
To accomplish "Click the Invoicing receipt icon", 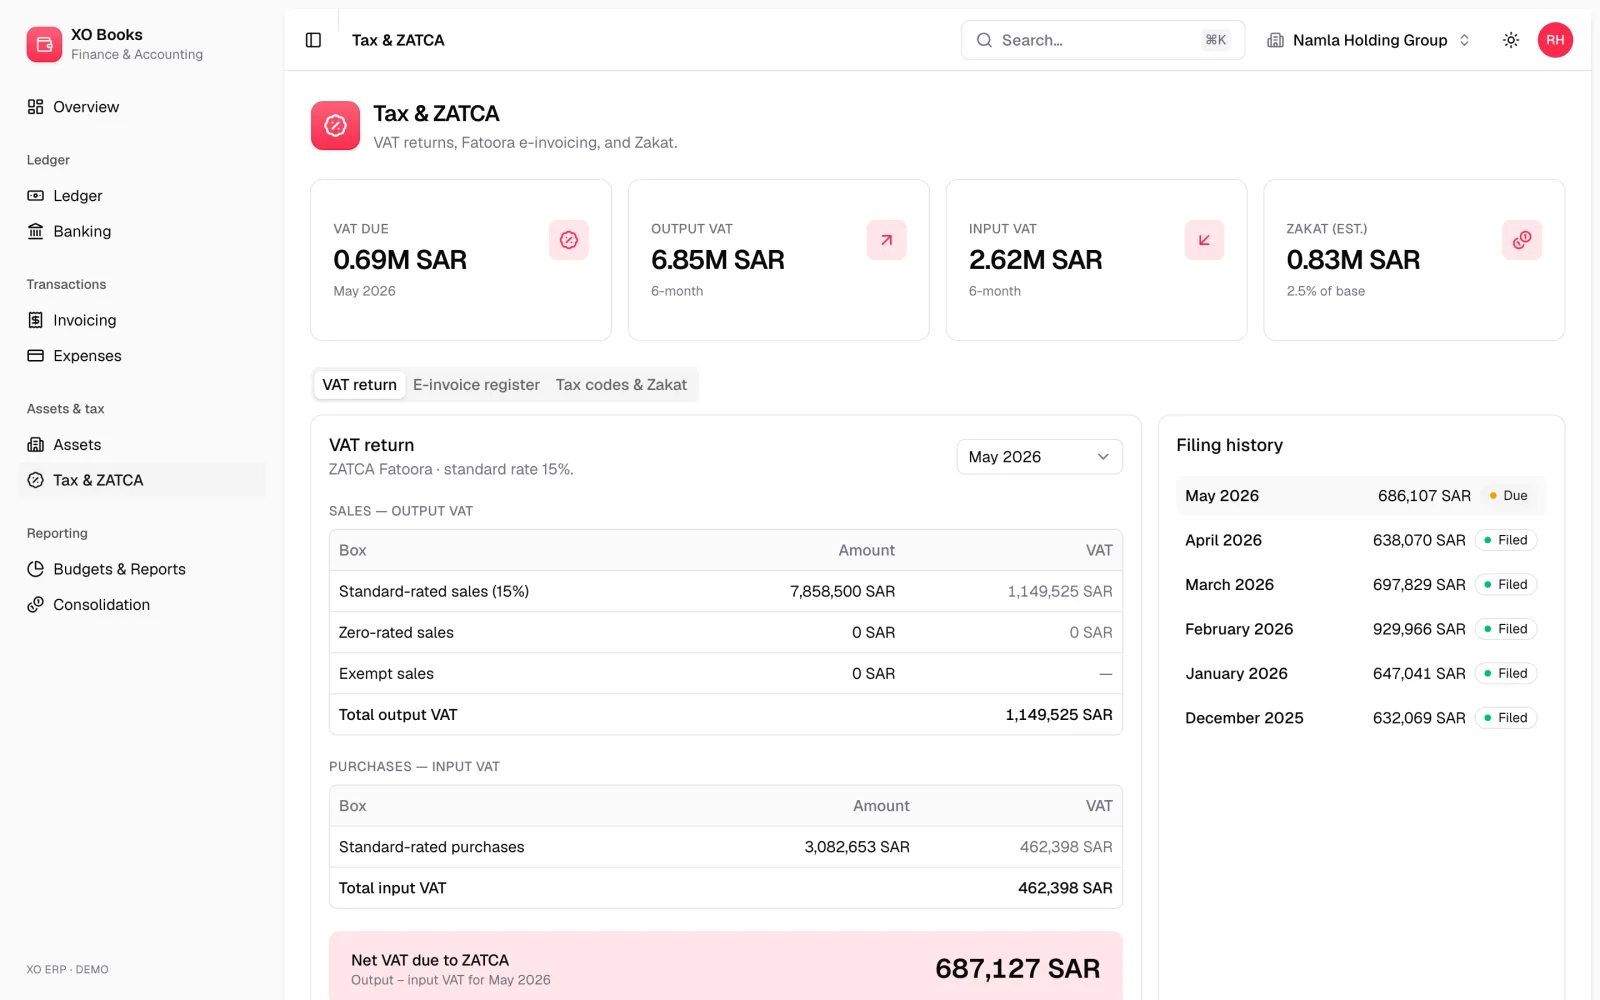I will click(x=36, y=320).
